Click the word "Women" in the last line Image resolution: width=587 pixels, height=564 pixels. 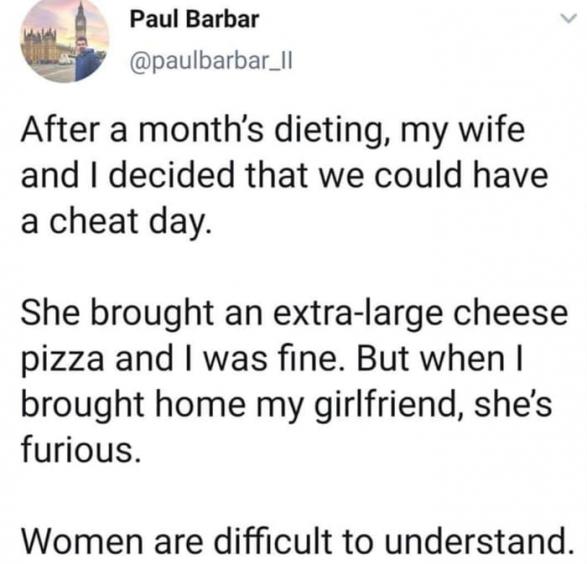tap(82, 541)
